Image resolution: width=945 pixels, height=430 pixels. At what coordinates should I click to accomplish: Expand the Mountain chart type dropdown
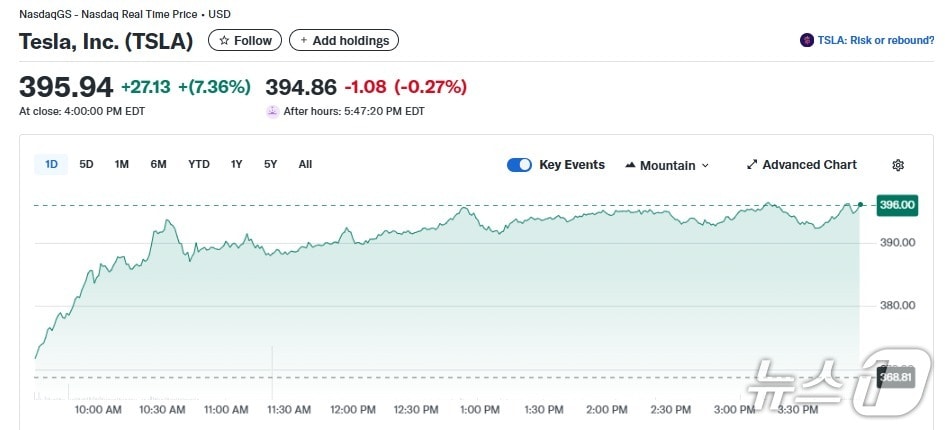coord(705,166)
